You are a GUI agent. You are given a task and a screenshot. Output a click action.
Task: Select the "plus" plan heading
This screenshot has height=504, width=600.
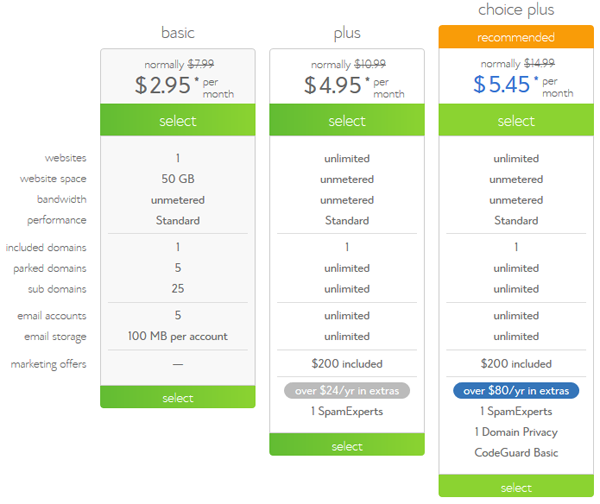click(347, 33)
